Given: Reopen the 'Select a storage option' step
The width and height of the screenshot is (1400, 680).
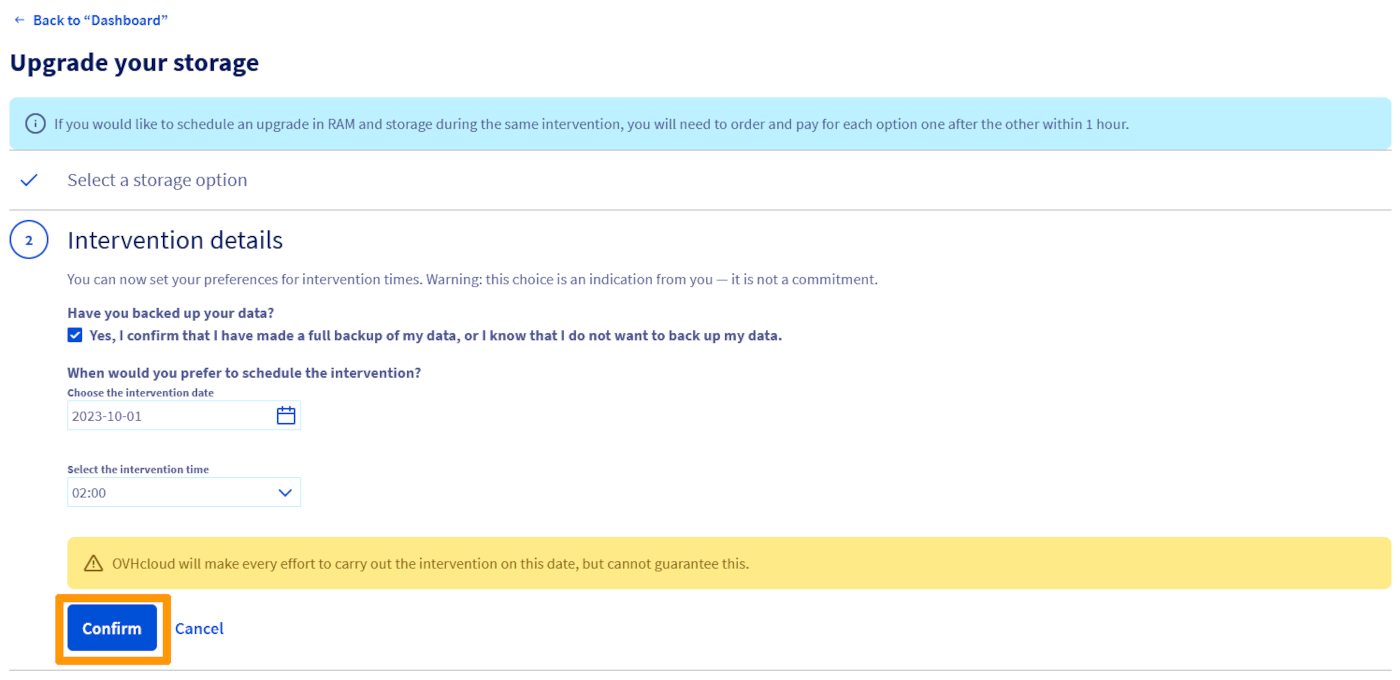Looking at the screenshot, I should tap(157, 180).
